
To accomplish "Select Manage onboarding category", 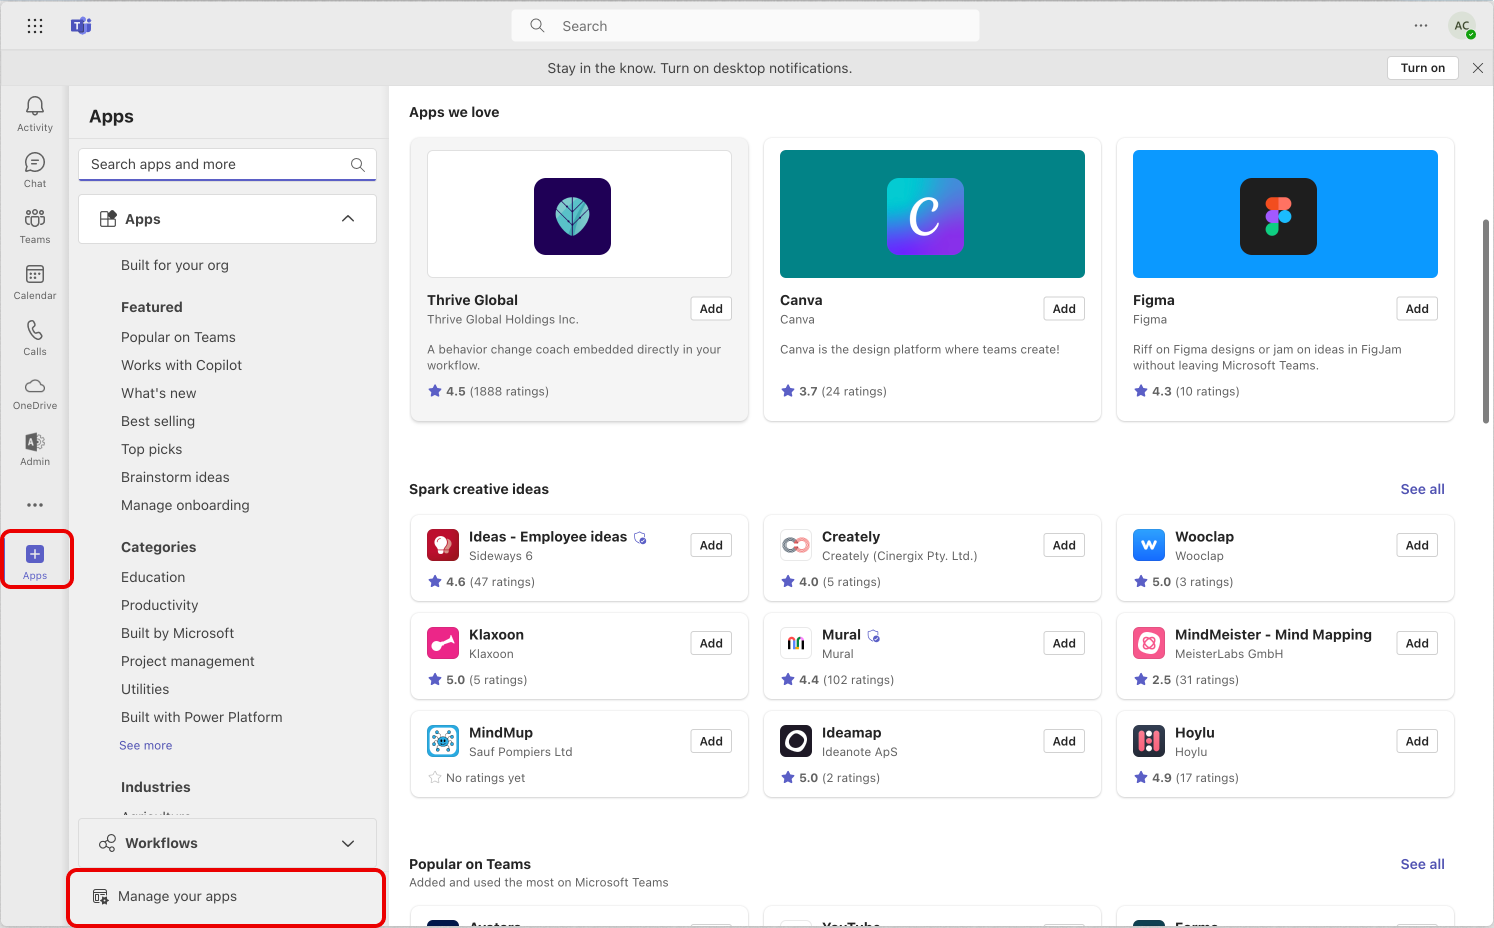I will pyautogui.click(x=185, y=505).
